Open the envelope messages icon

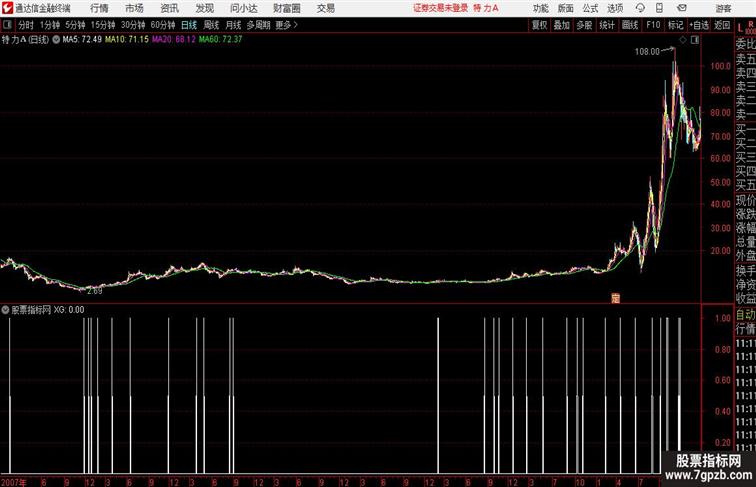(x=681, y=8)
